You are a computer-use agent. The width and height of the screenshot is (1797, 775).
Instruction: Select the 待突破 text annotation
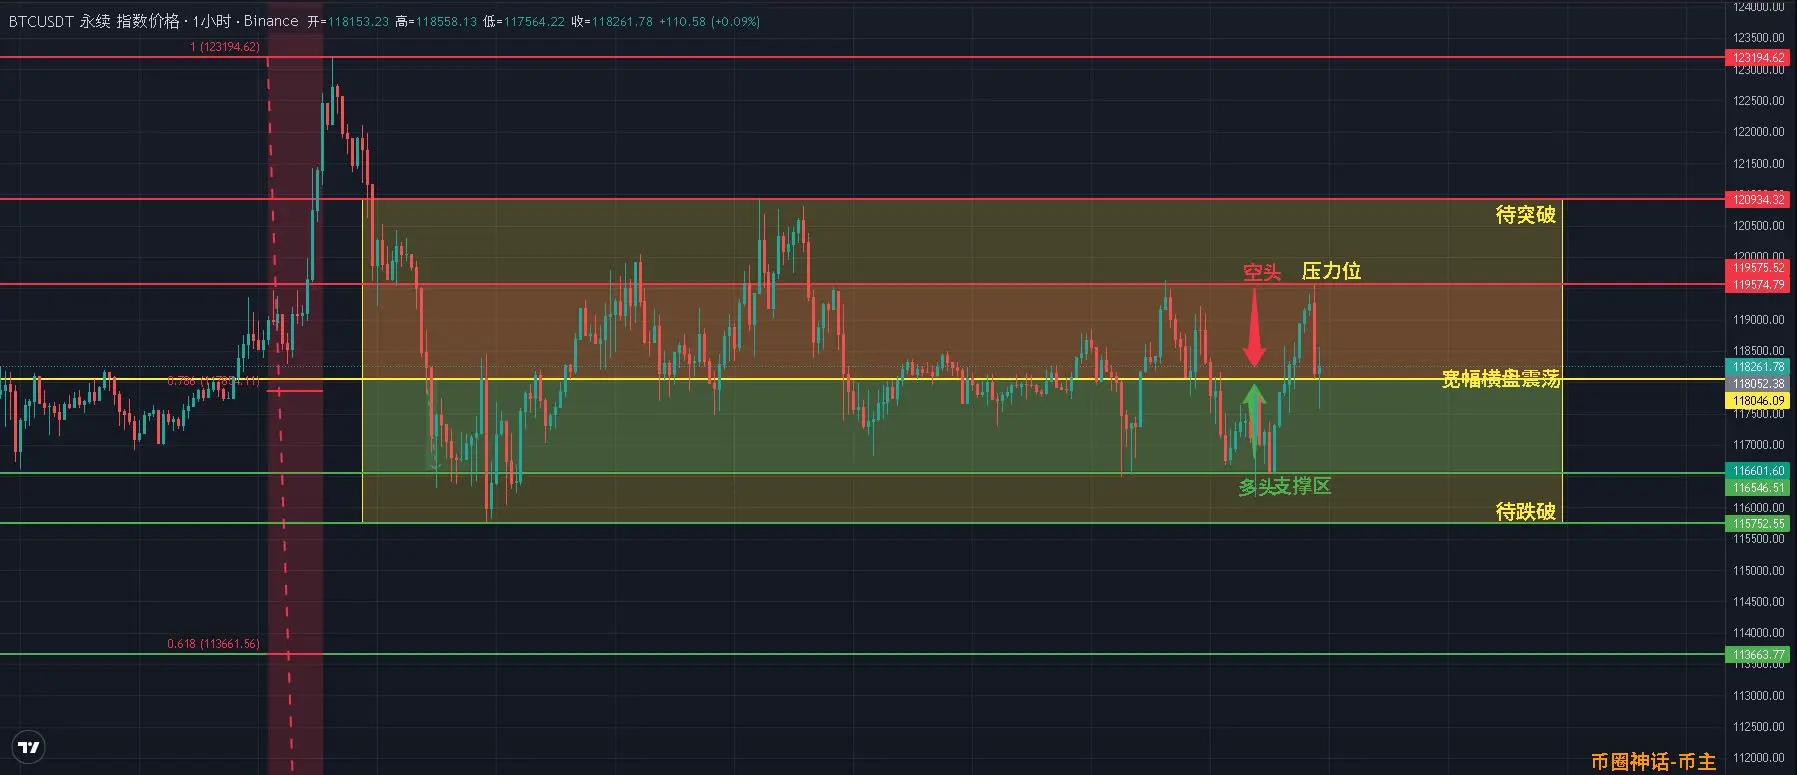pyautogui.click(x=1525, y=214)
